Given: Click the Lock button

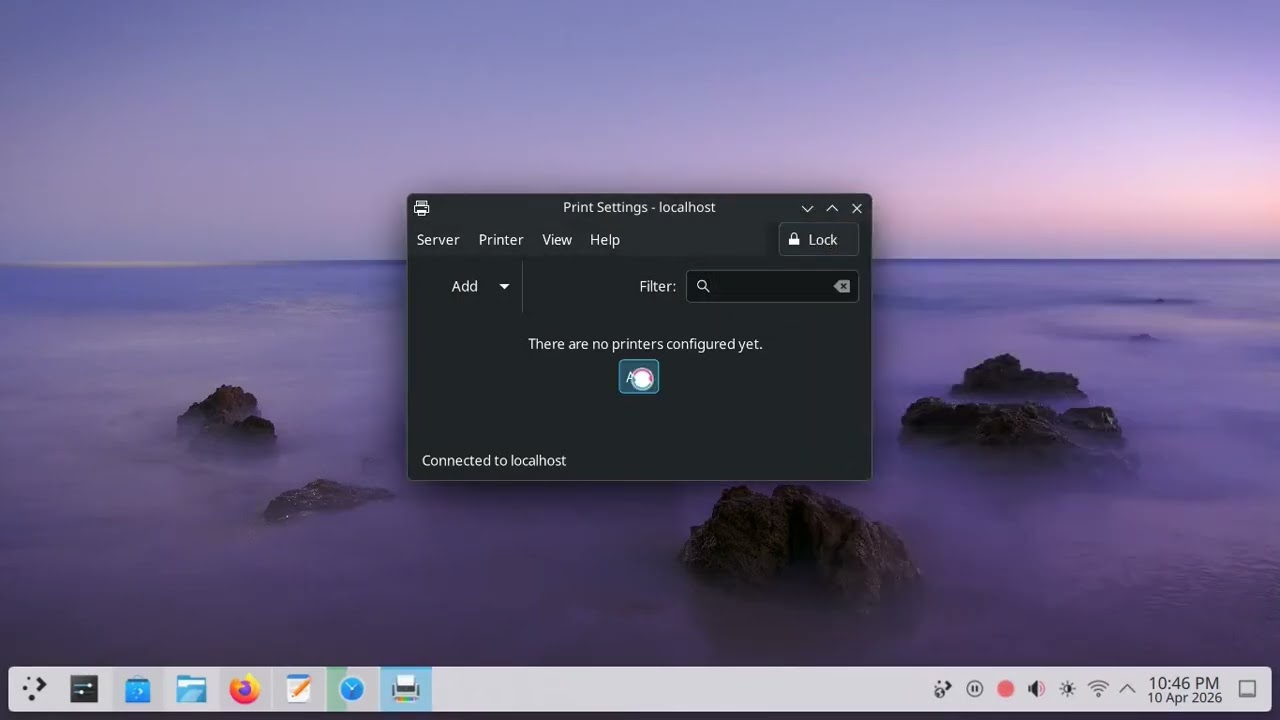Looking at the screenshot, I should 819,240.
